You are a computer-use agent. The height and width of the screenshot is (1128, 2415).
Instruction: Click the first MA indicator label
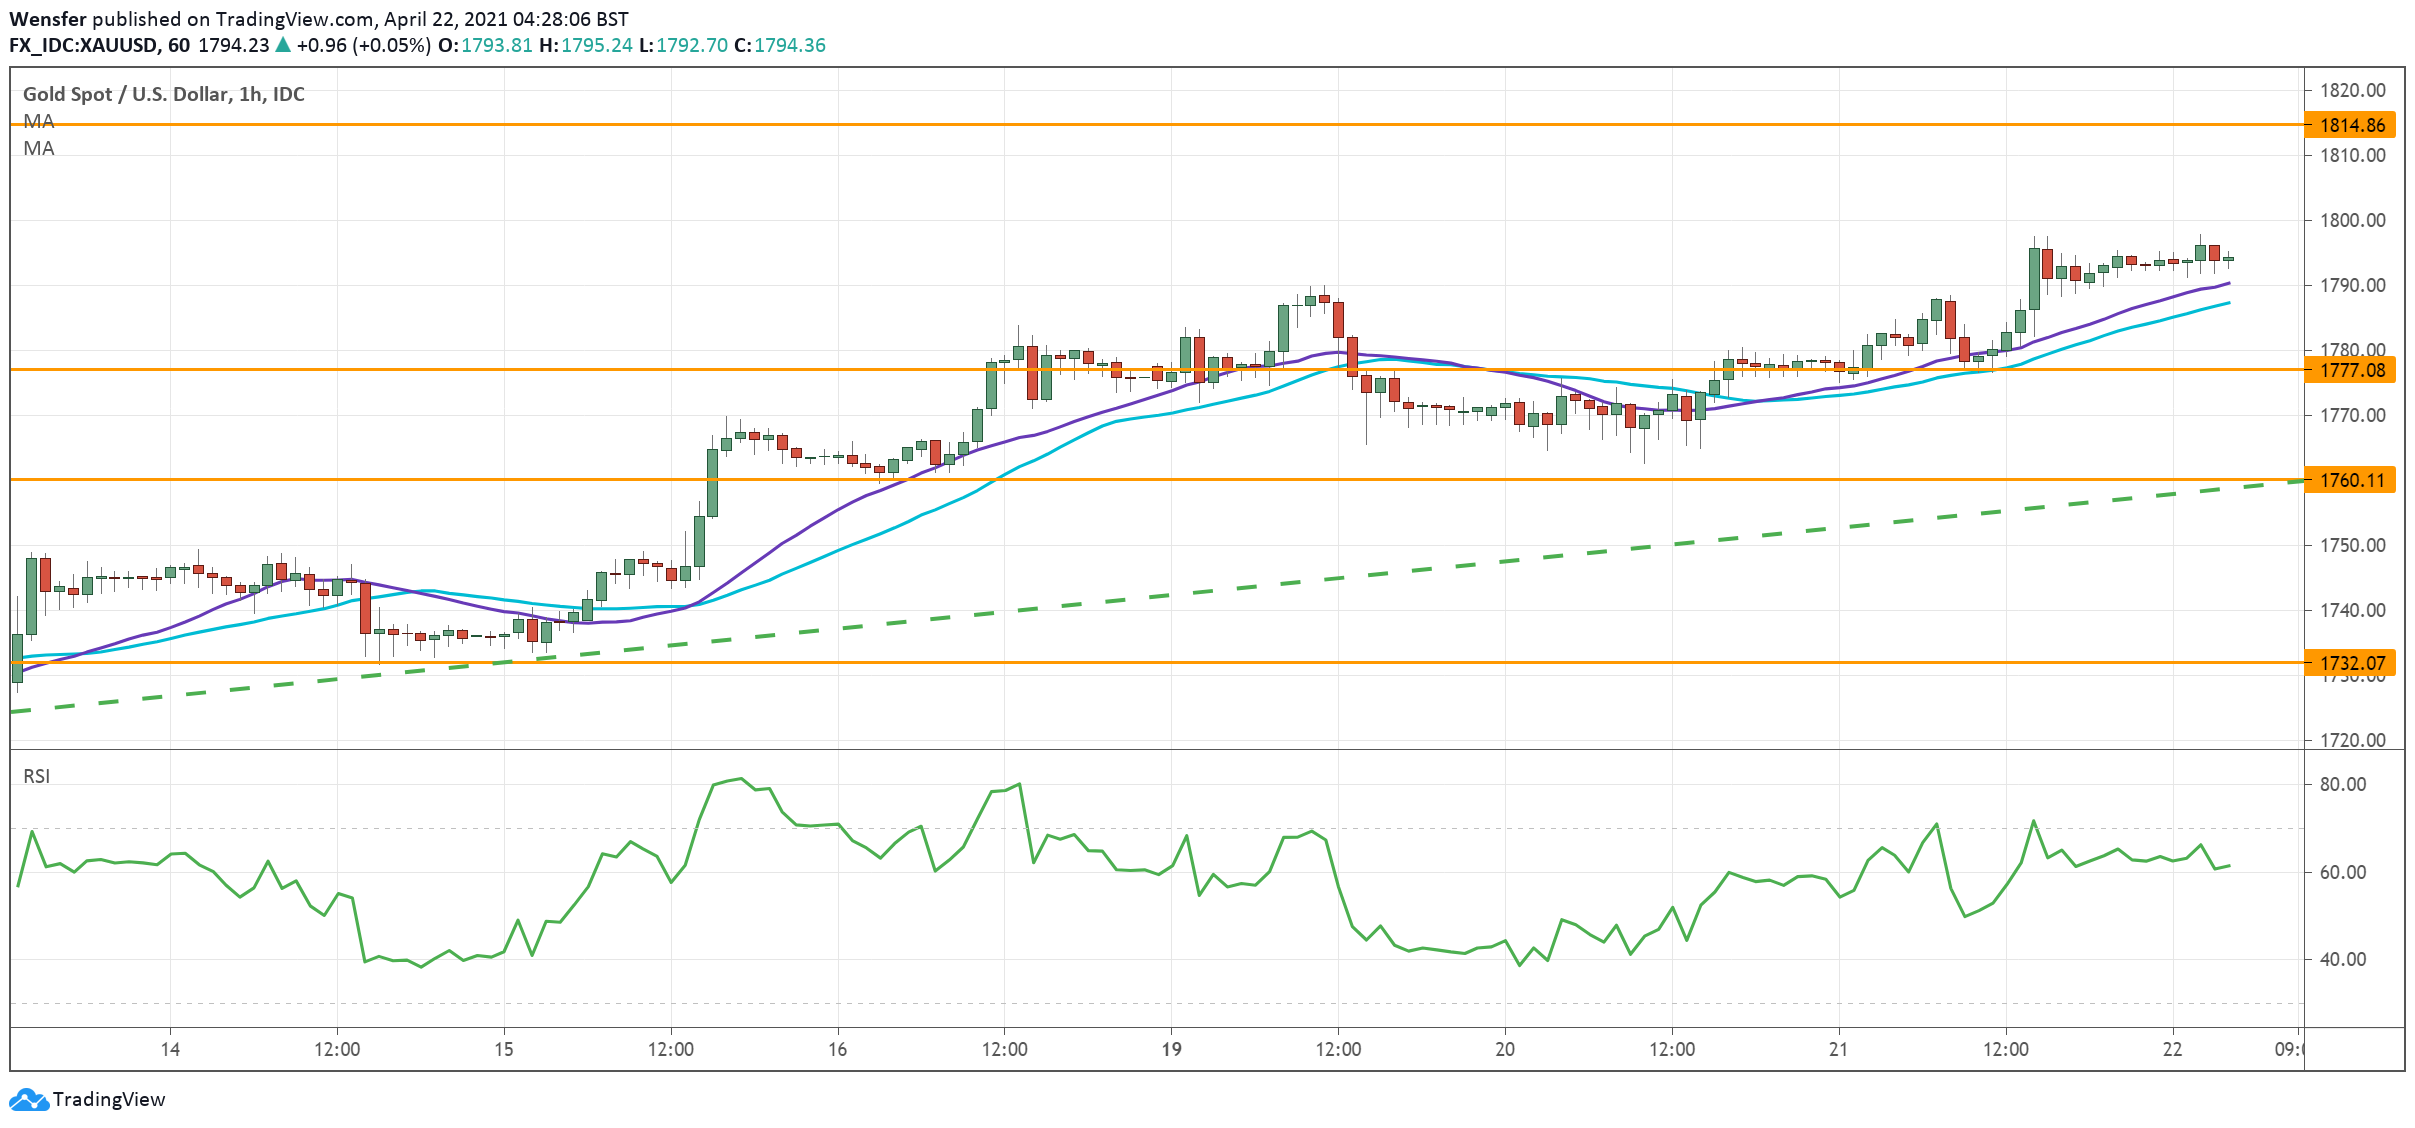point(39,121)
